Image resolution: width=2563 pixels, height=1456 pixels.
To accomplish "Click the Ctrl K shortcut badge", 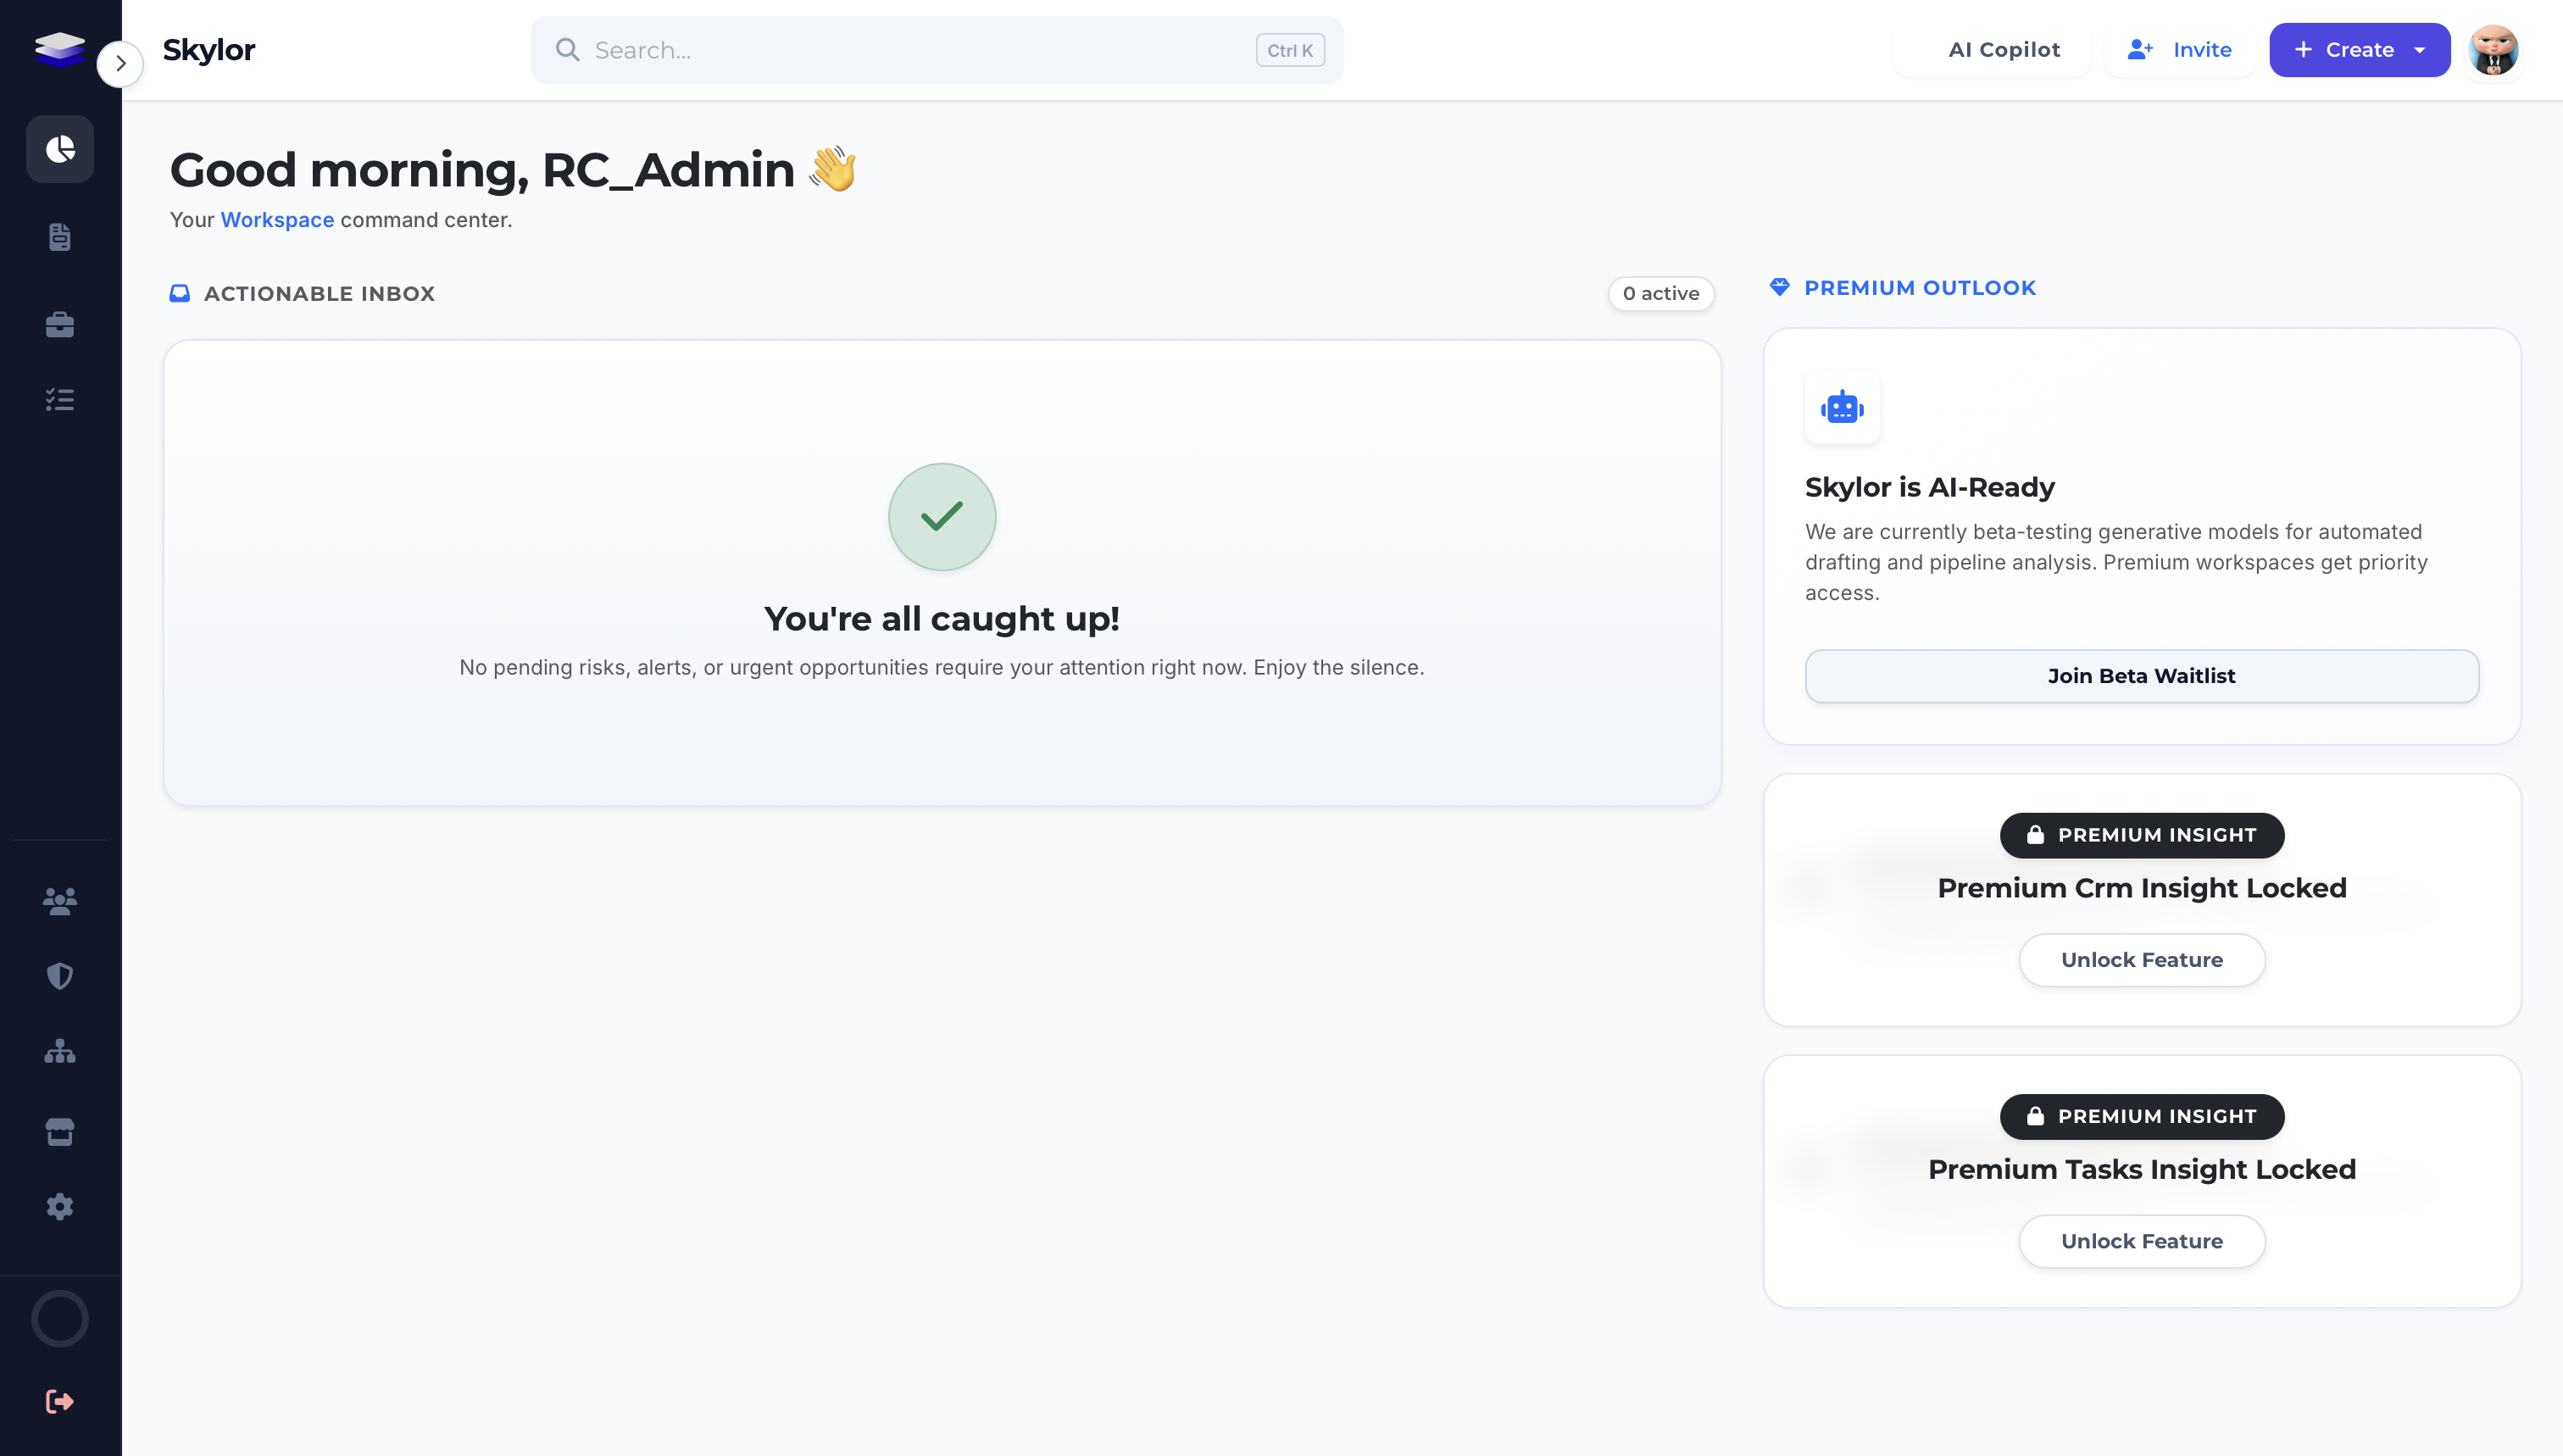I will point(1290,50).
